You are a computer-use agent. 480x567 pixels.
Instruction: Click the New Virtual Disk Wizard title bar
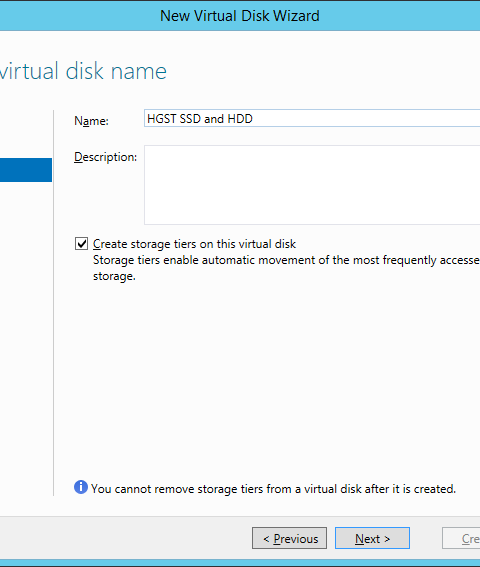pos(240,16)
